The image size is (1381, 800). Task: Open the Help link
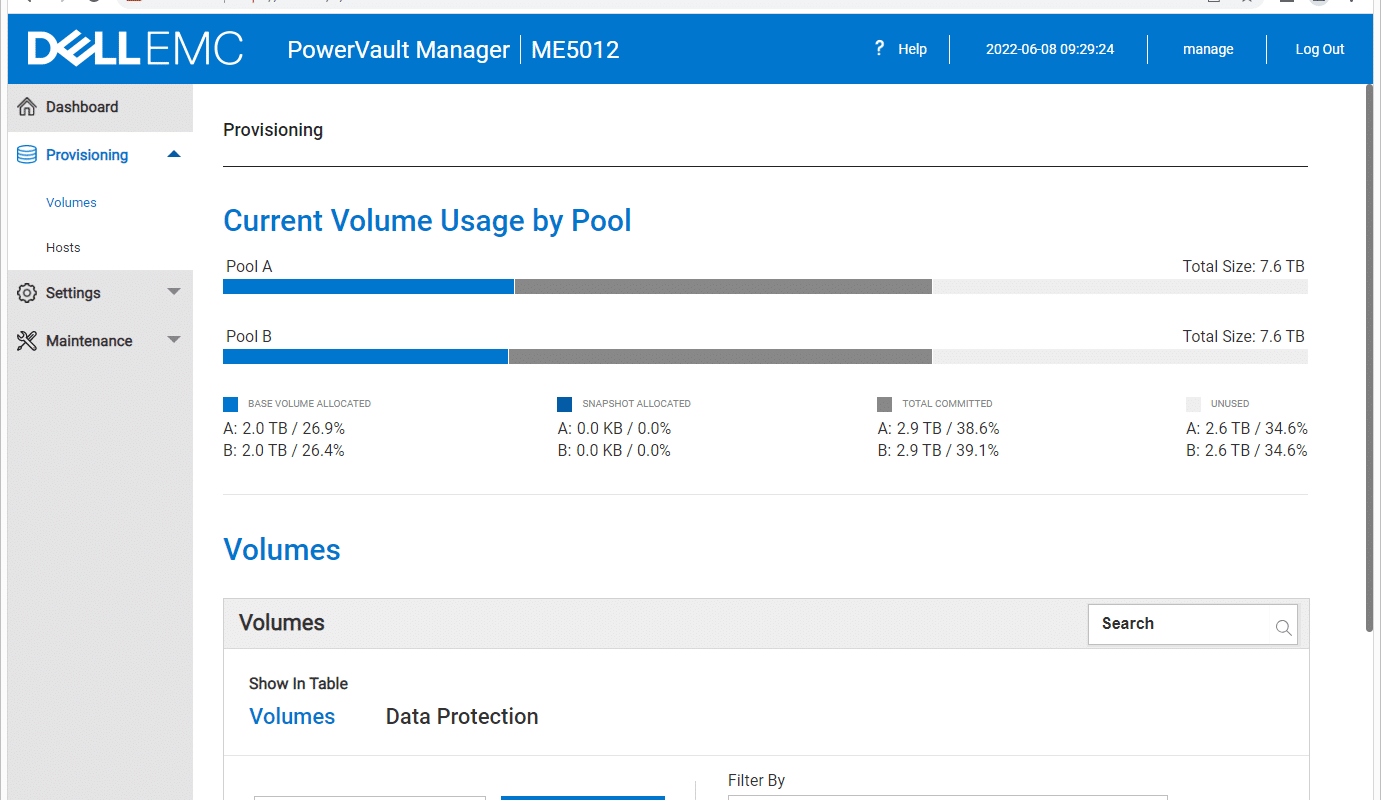click(x=912, y=49)
